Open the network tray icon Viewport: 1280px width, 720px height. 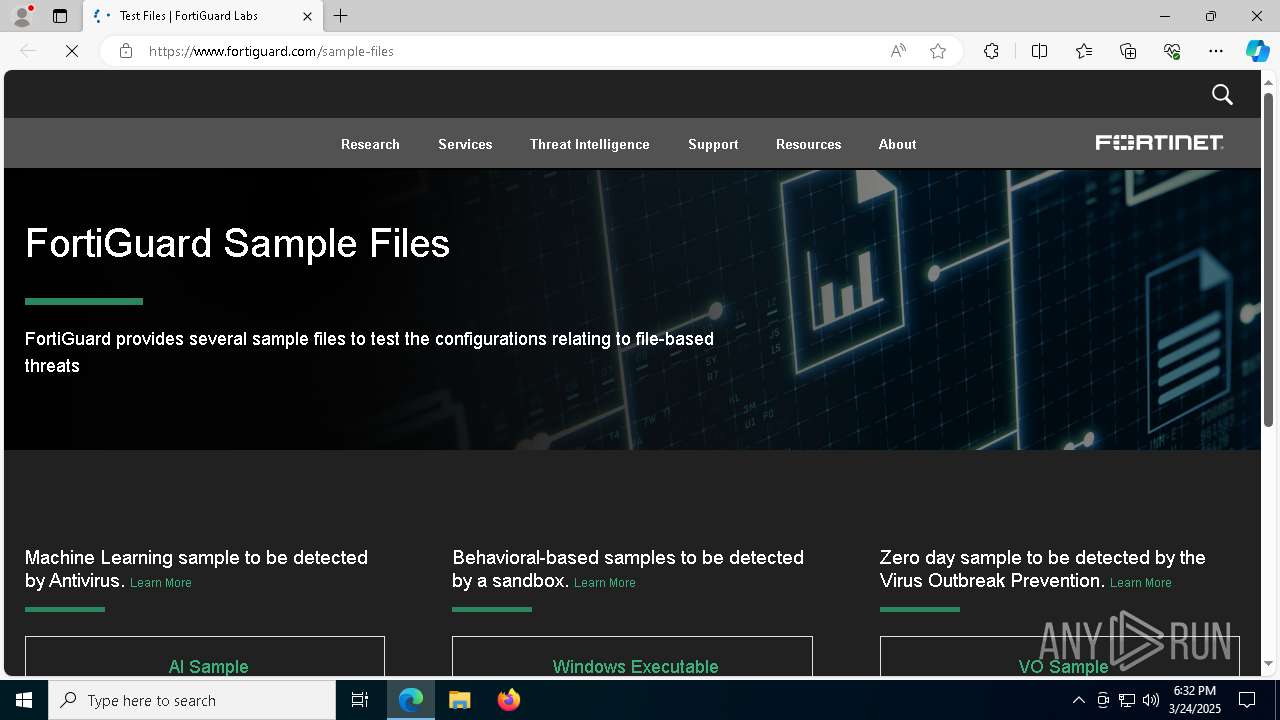(x=1127, y=700)
